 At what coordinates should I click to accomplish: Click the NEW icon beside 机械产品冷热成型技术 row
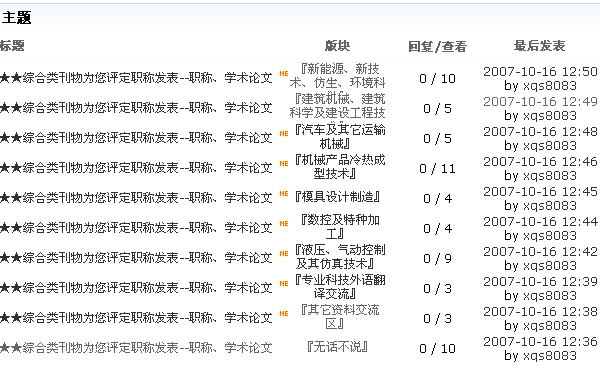click(284, 163)
